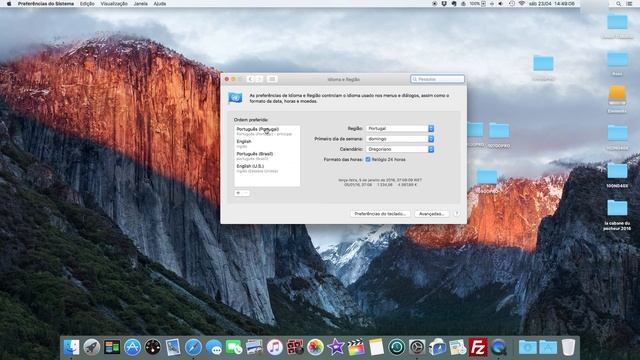This screenshot has height=360, width=640.
Task: Open Photos colorful flower icon
Action: pyautogui.click(x=315, y=347)
